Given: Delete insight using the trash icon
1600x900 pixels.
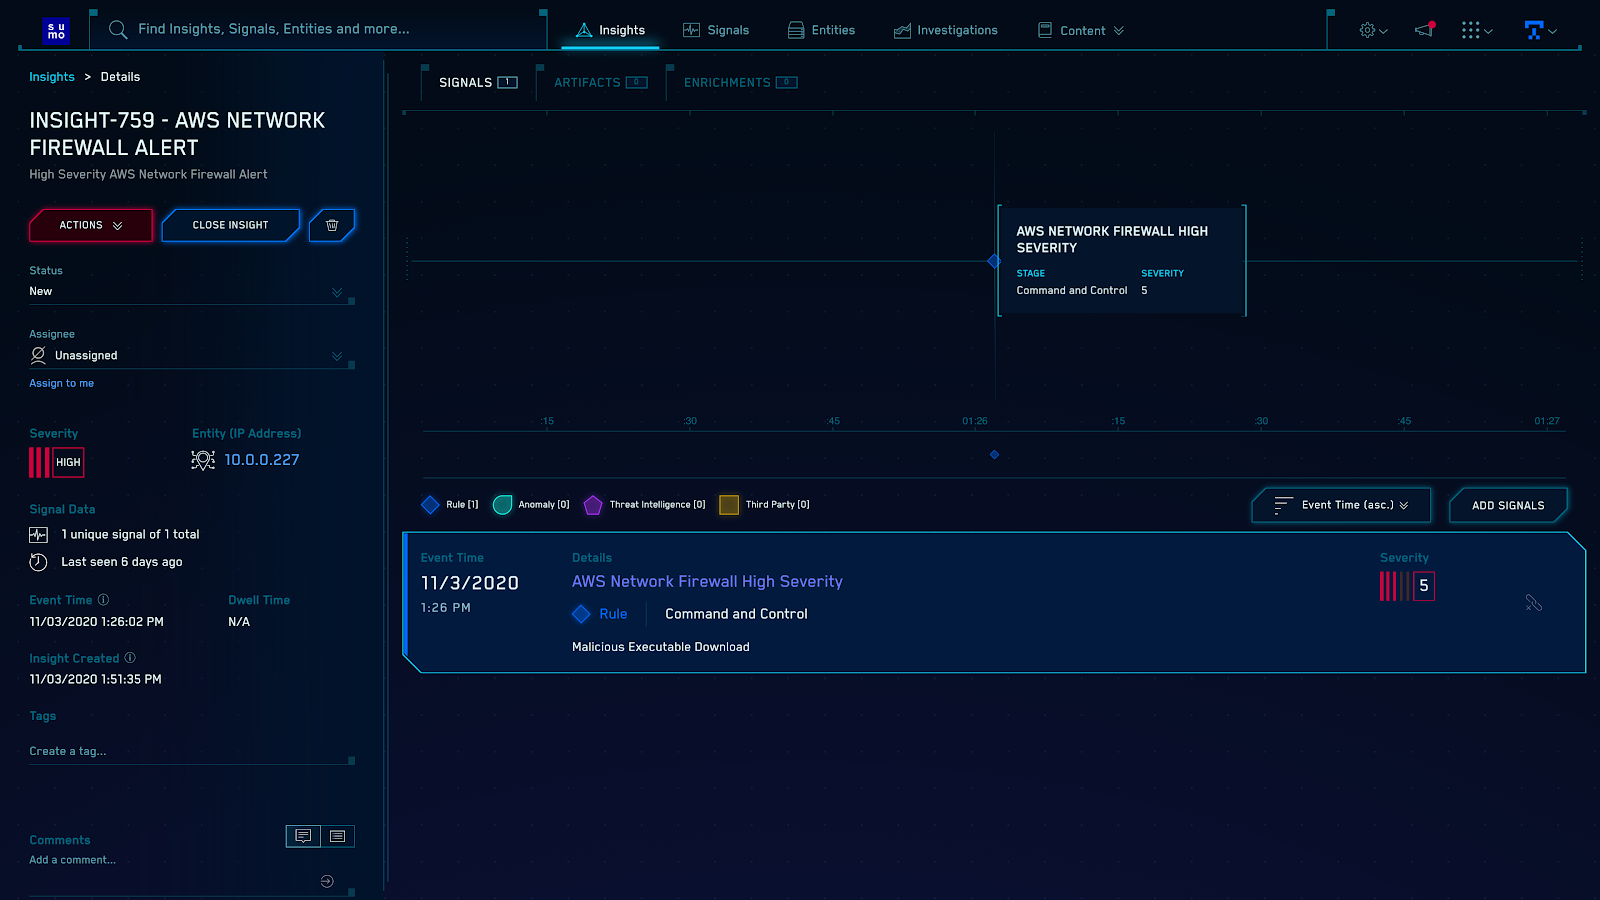Looking at the screenshot, I should coord(332,225).
